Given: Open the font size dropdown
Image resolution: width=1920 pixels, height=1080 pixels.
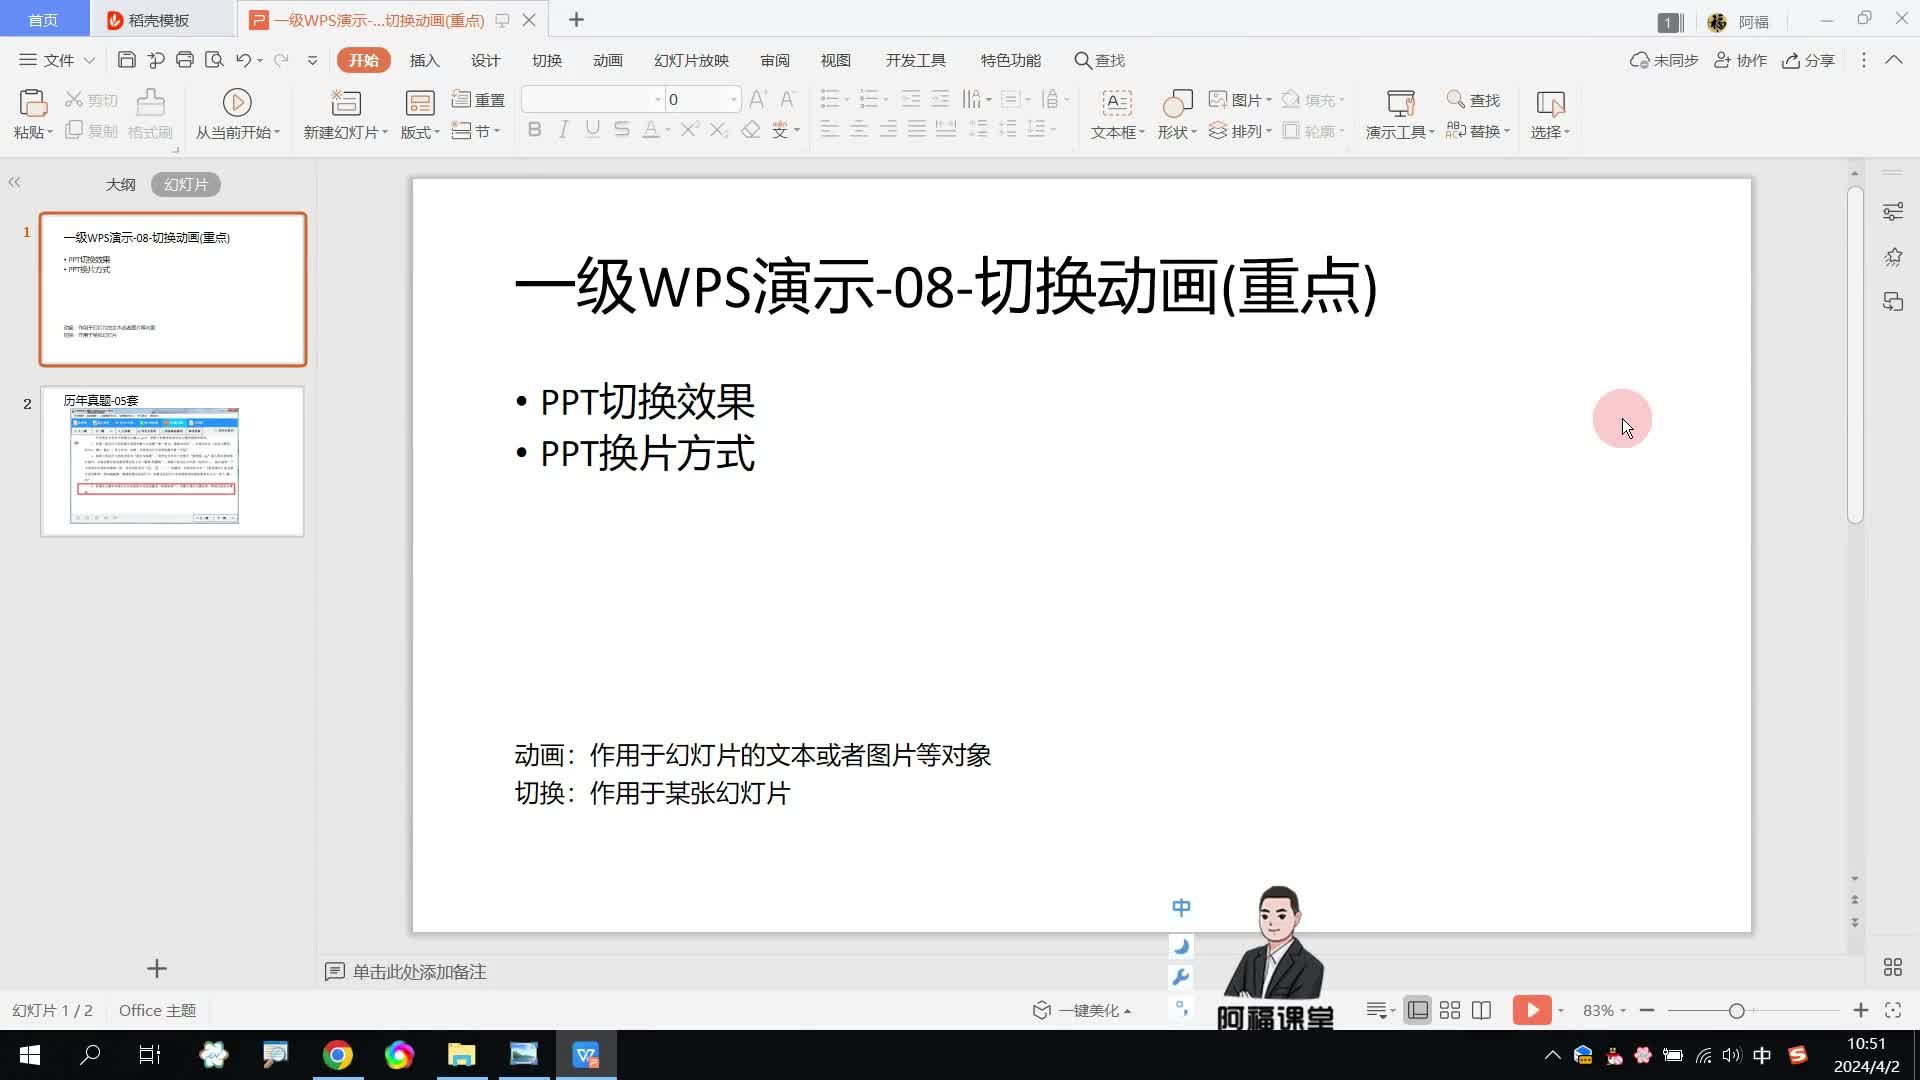Looking at the screenshot, I should tap(733, 100).
